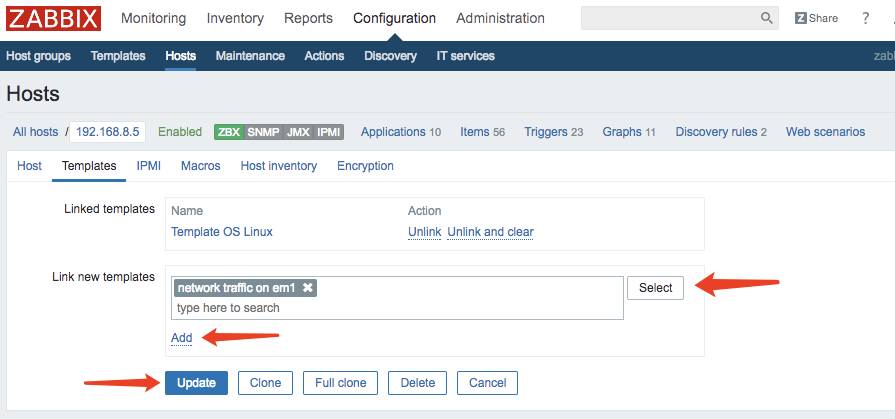Remove network traffic on em1 tag
Image resolution: width=895 pixels, height=419 pixels.
308,288
